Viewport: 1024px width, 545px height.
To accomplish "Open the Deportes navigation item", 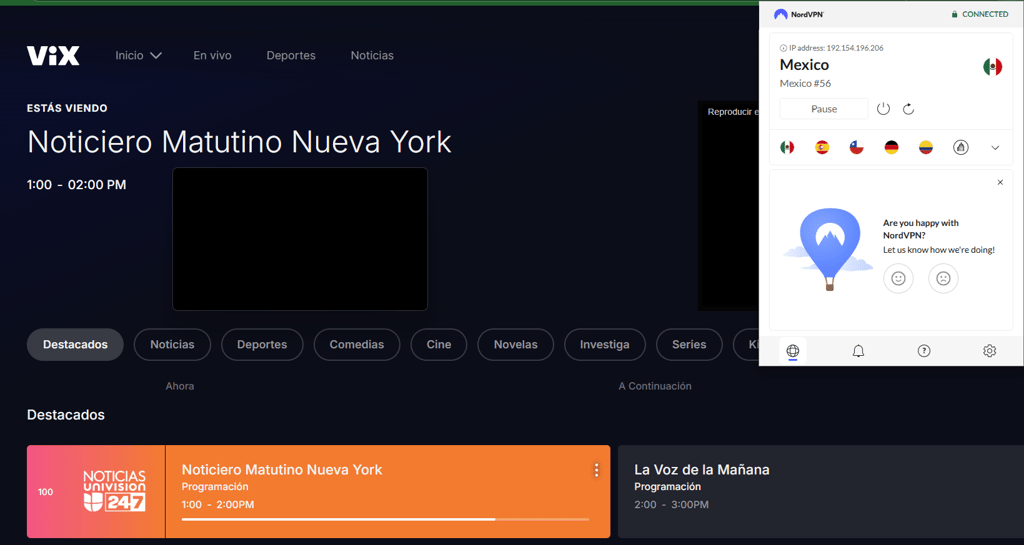I will point(291,55).
